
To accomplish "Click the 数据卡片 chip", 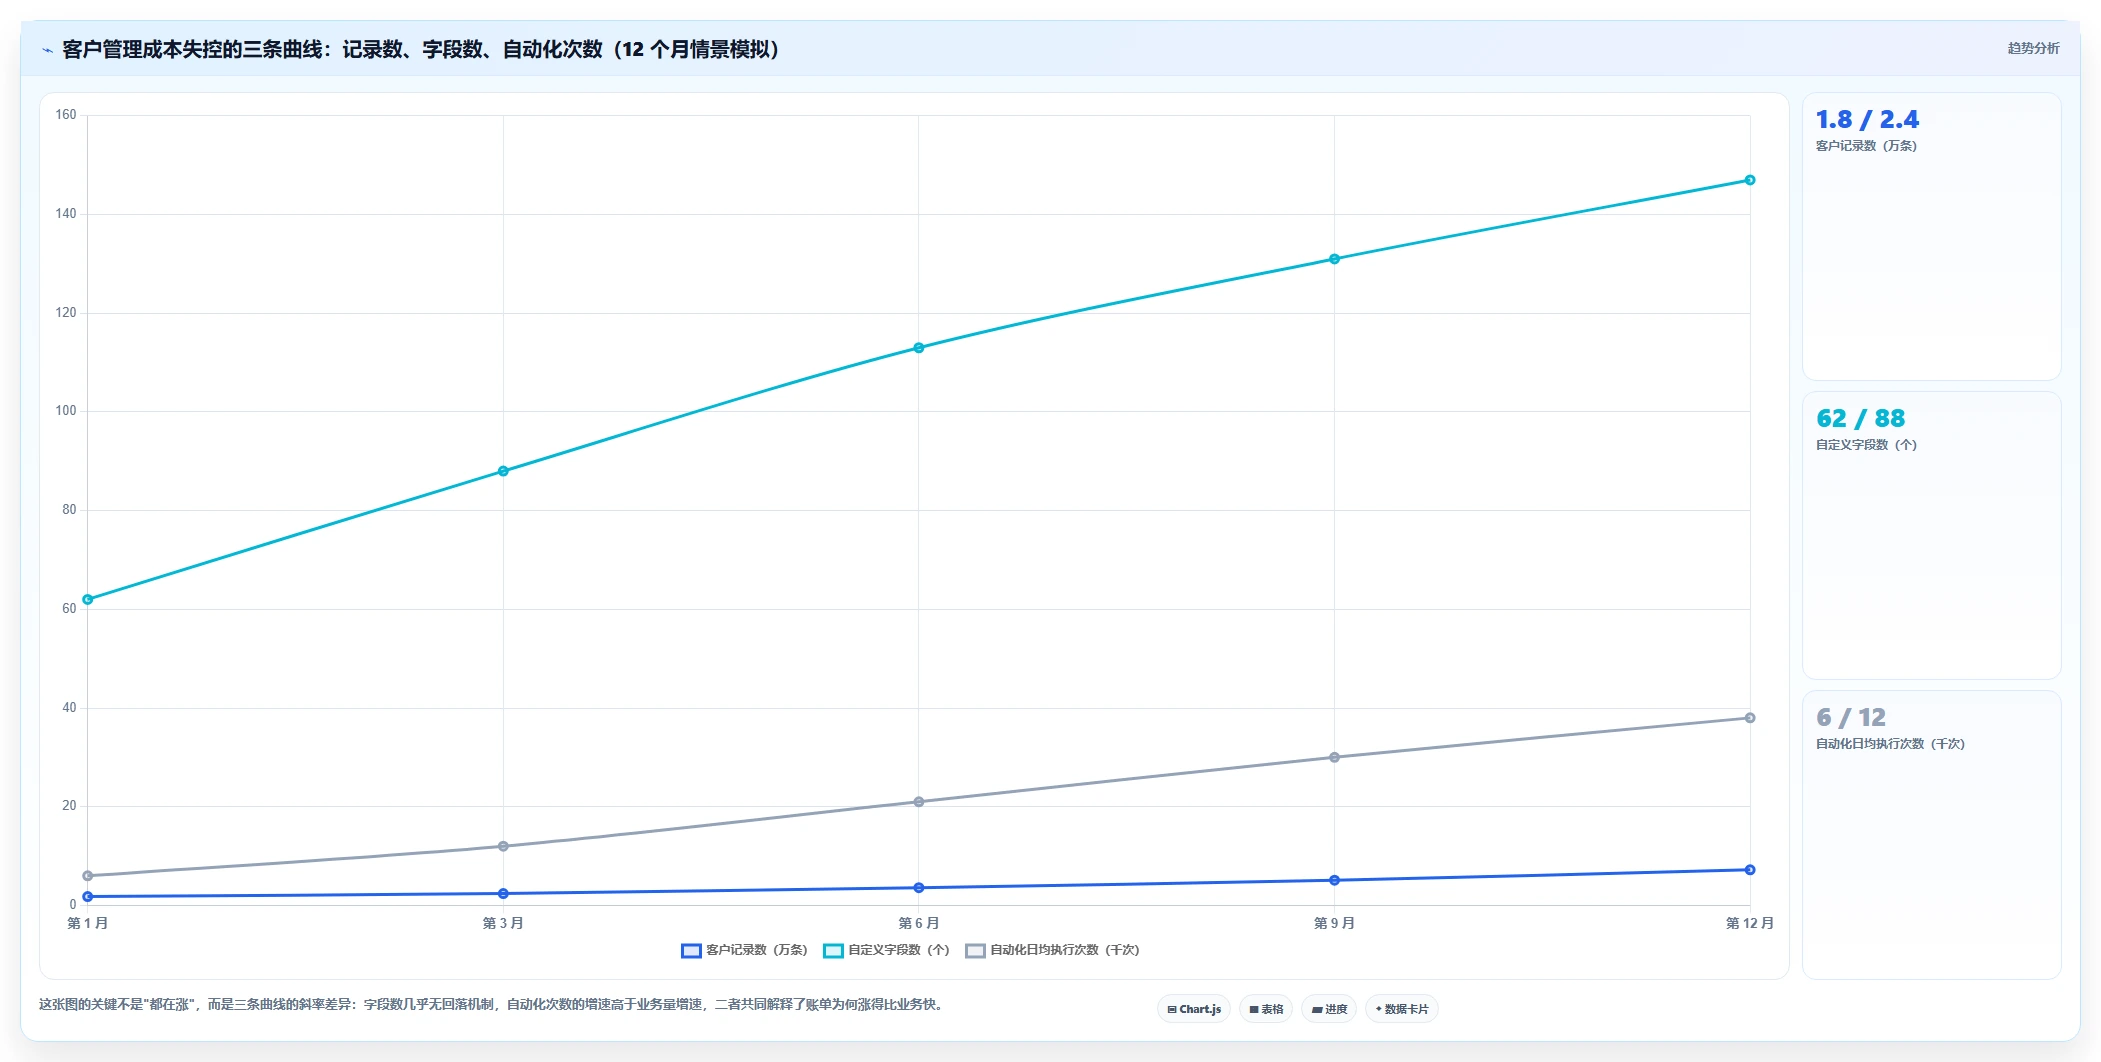I will tap(1402, 1009).
